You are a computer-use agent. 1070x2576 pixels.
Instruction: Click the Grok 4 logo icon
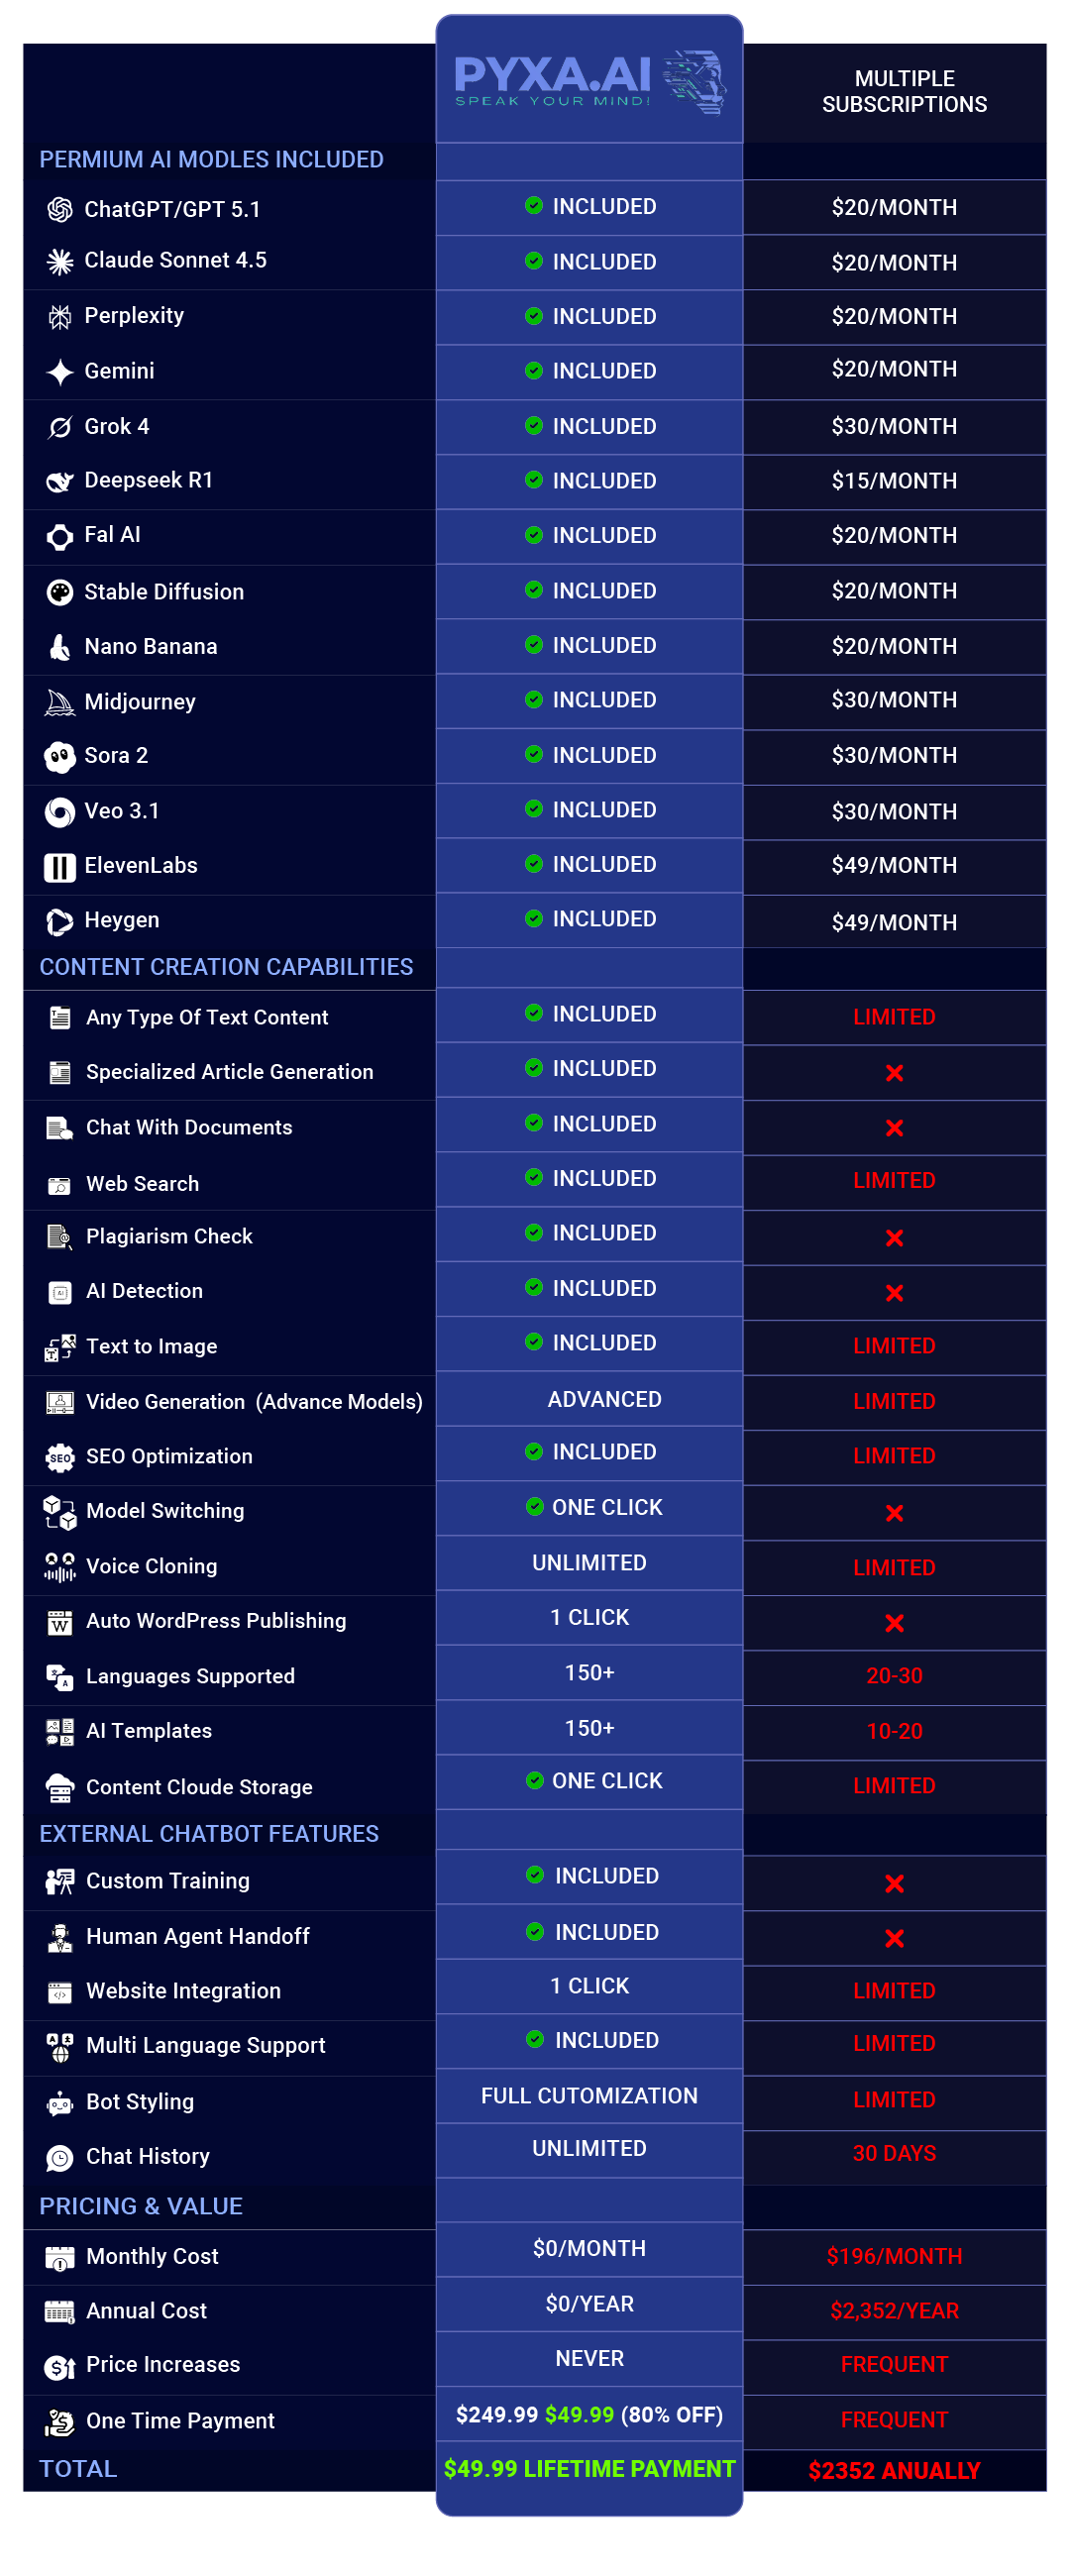coord(60,427)
